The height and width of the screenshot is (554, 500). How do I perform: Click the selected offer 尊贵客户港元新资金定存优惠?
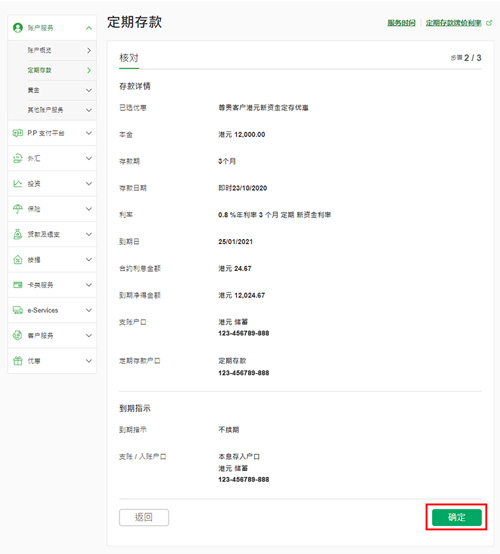[x=263, y=108]
